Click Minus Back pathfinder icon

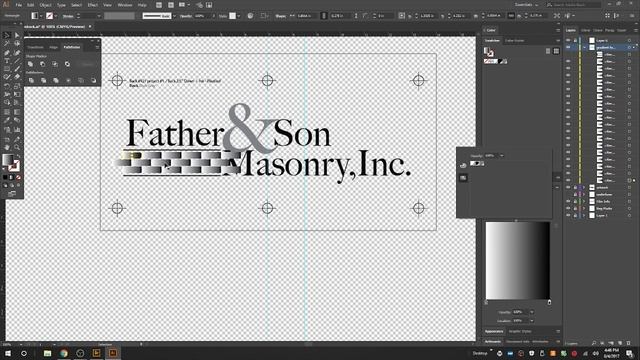[x=93, y=80]
